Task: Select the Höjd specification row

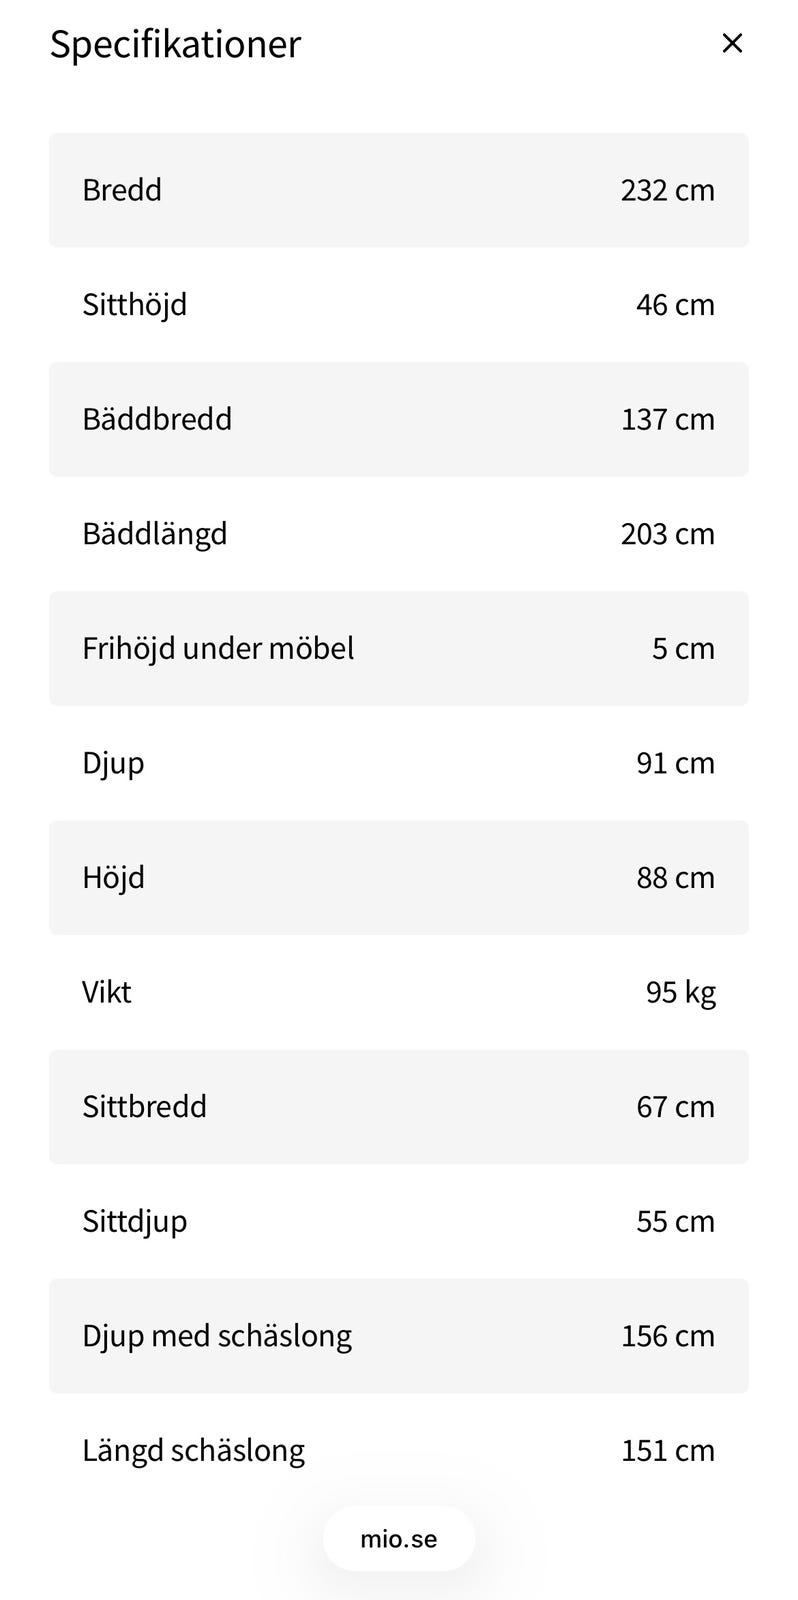Action: 398,877
